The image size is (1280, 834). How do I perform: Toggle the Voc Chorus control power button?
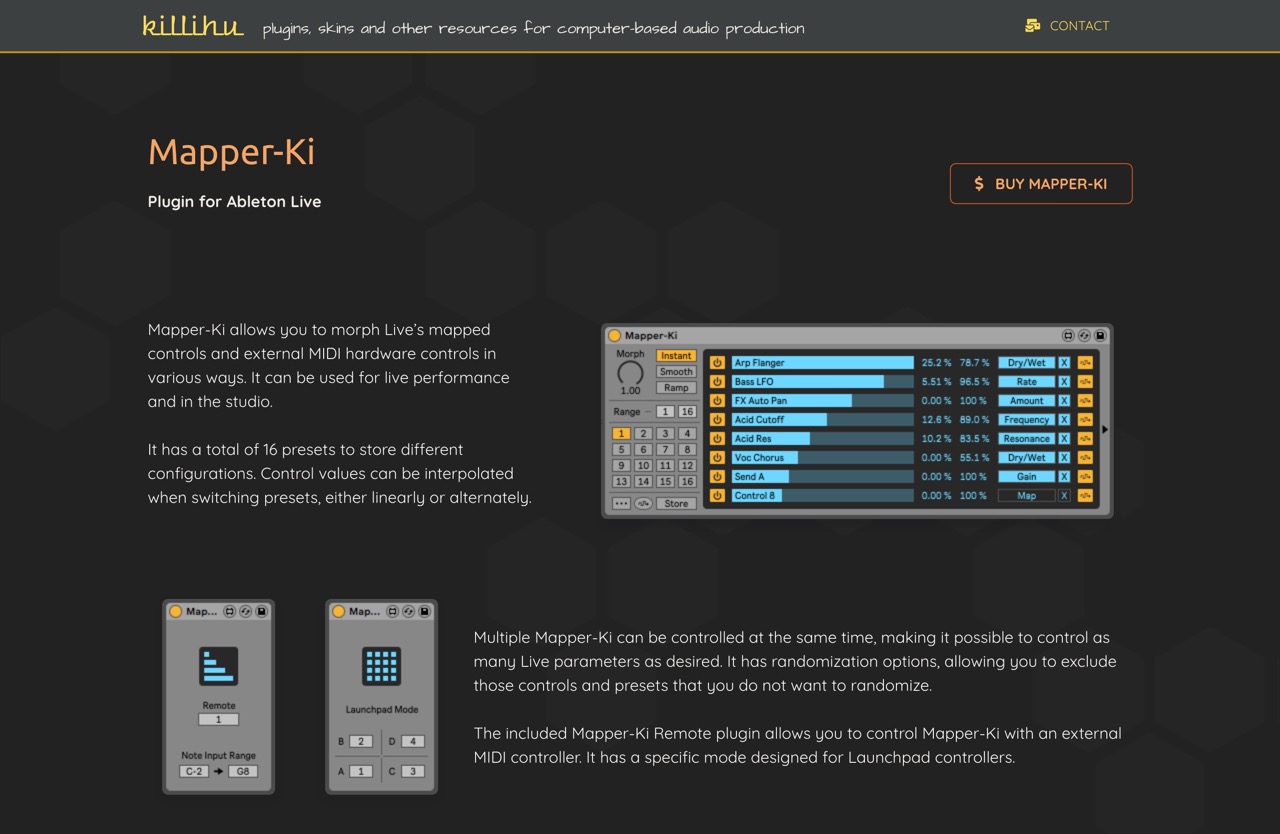click(x=717, y=457)
